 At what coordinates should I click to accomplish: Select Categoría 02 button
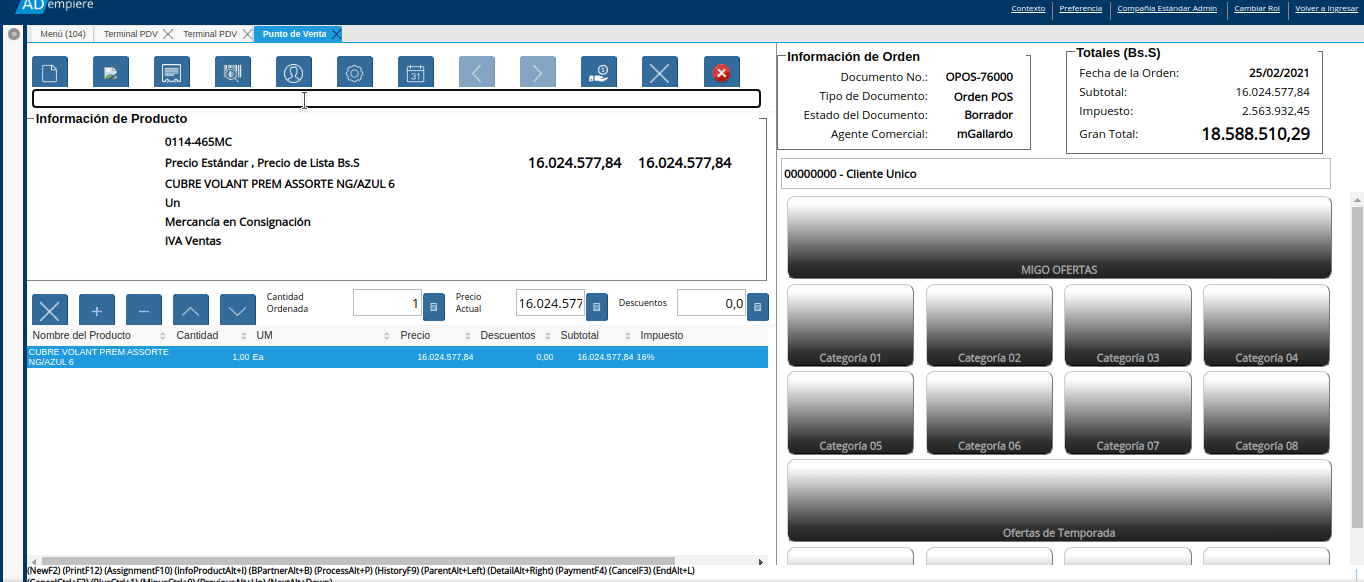point(989,326)
